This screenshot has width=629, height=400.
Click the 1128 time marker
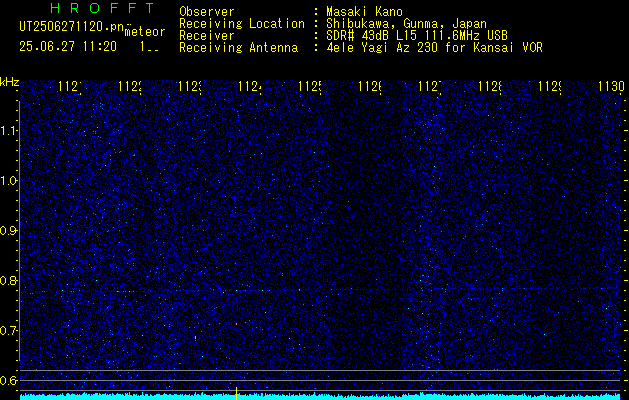489,87
